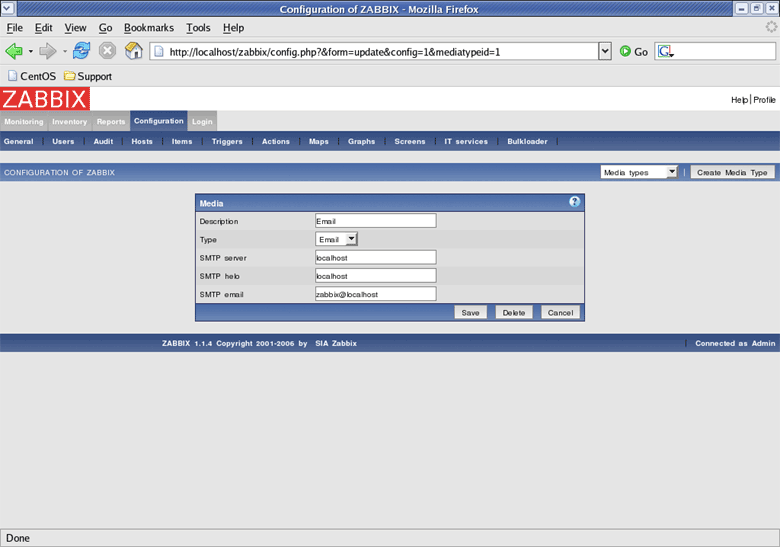This screenshot has height=547, width=780.
Task: Click the Home icon in toolbar
Action: (x=133, y=51)
